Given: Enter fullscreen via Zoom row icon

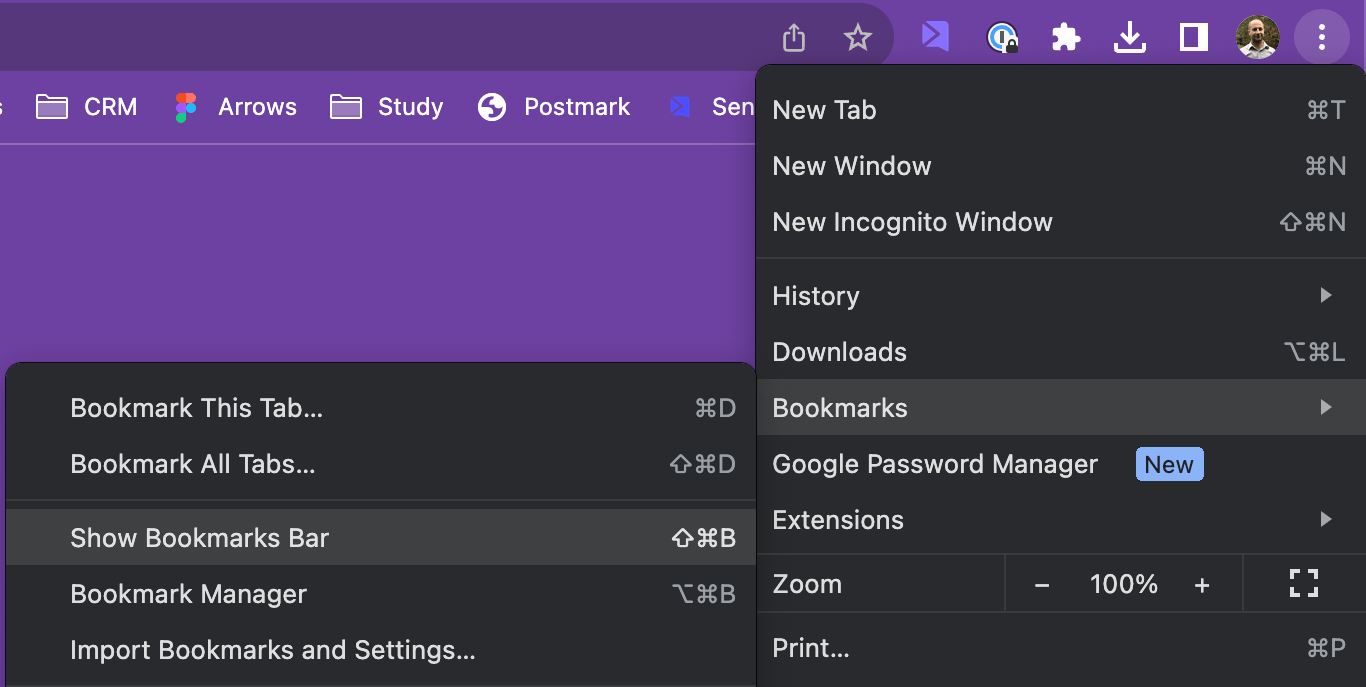Looking at the screenshot, I should pyautogui.click(x=1304, y=584).
